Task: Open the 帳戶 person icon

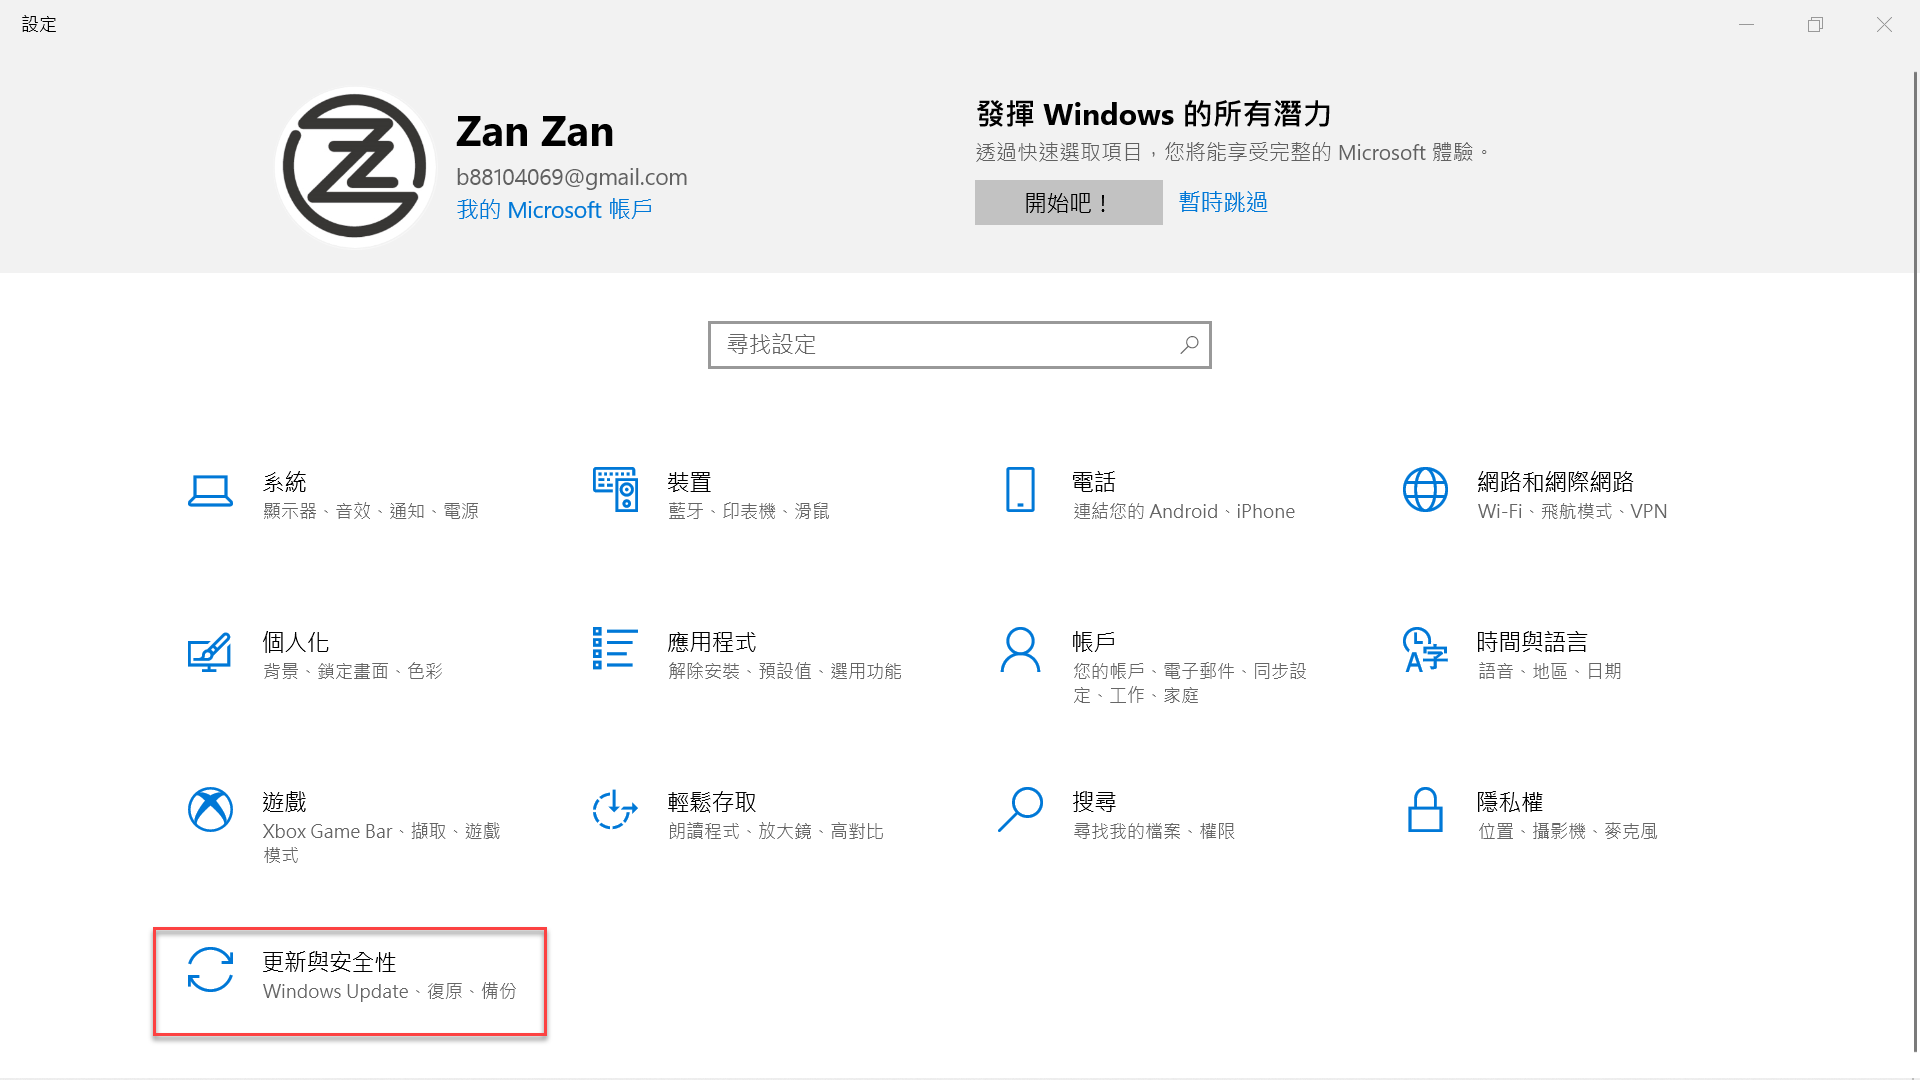Action: click(1020, 650)
